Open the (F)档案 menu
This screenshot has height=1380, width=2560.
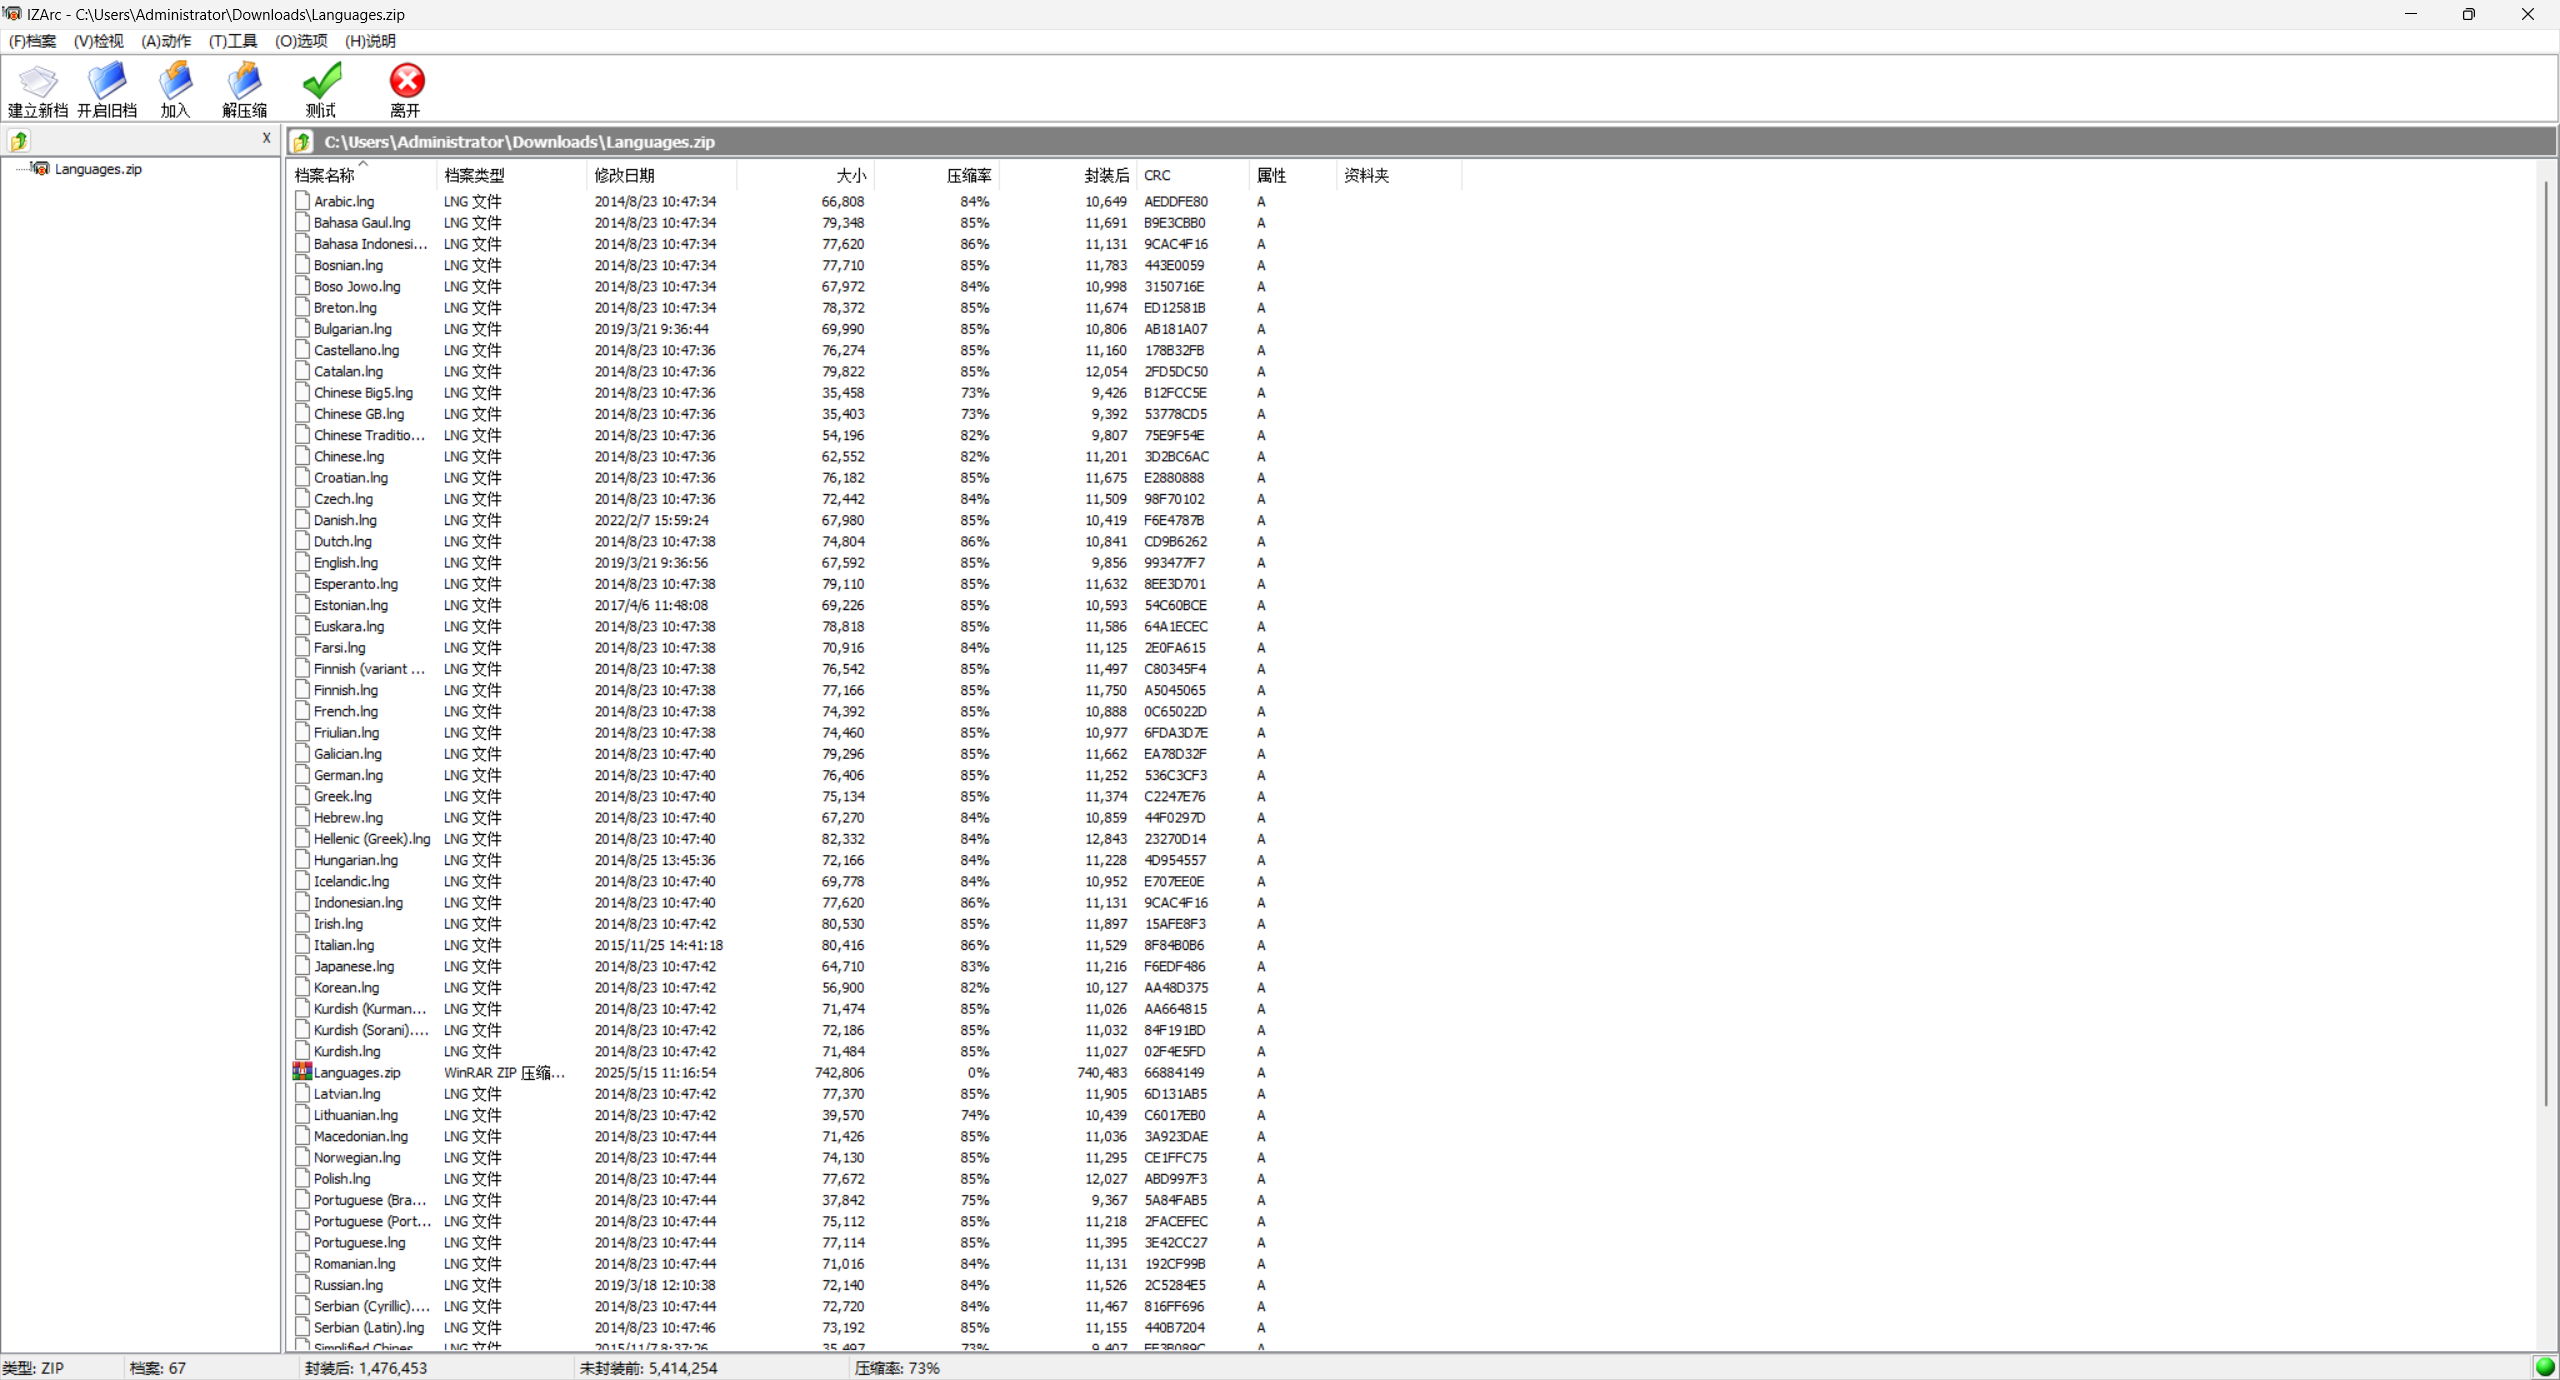33,41
